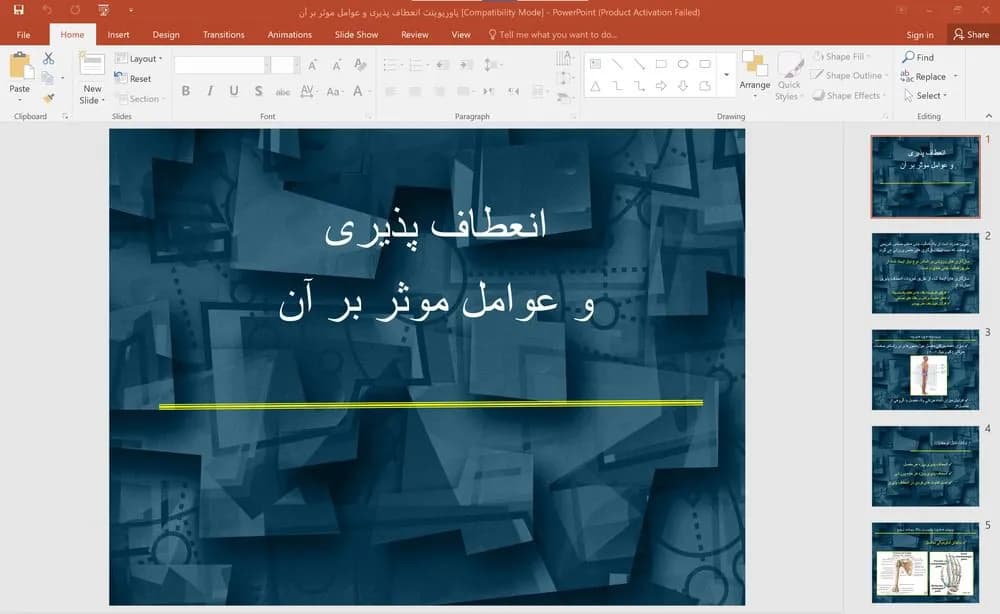Viewport: 1000px width, 614px height.
Task: Toggle Underline formatting
Action: pos(234,91)
